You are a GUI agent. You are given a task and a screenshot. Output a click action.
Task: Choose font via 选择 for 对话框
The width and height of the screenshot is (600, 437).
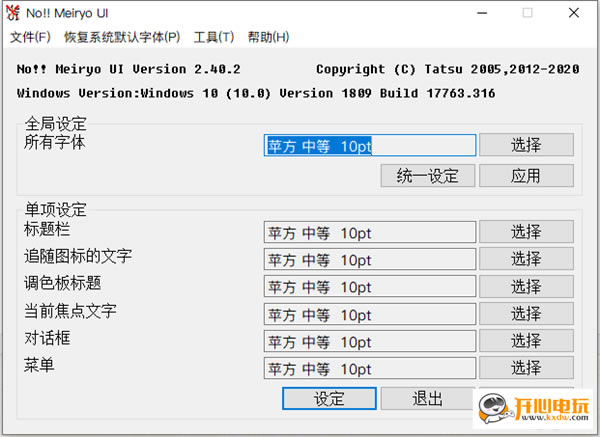[x=526, y=341]
